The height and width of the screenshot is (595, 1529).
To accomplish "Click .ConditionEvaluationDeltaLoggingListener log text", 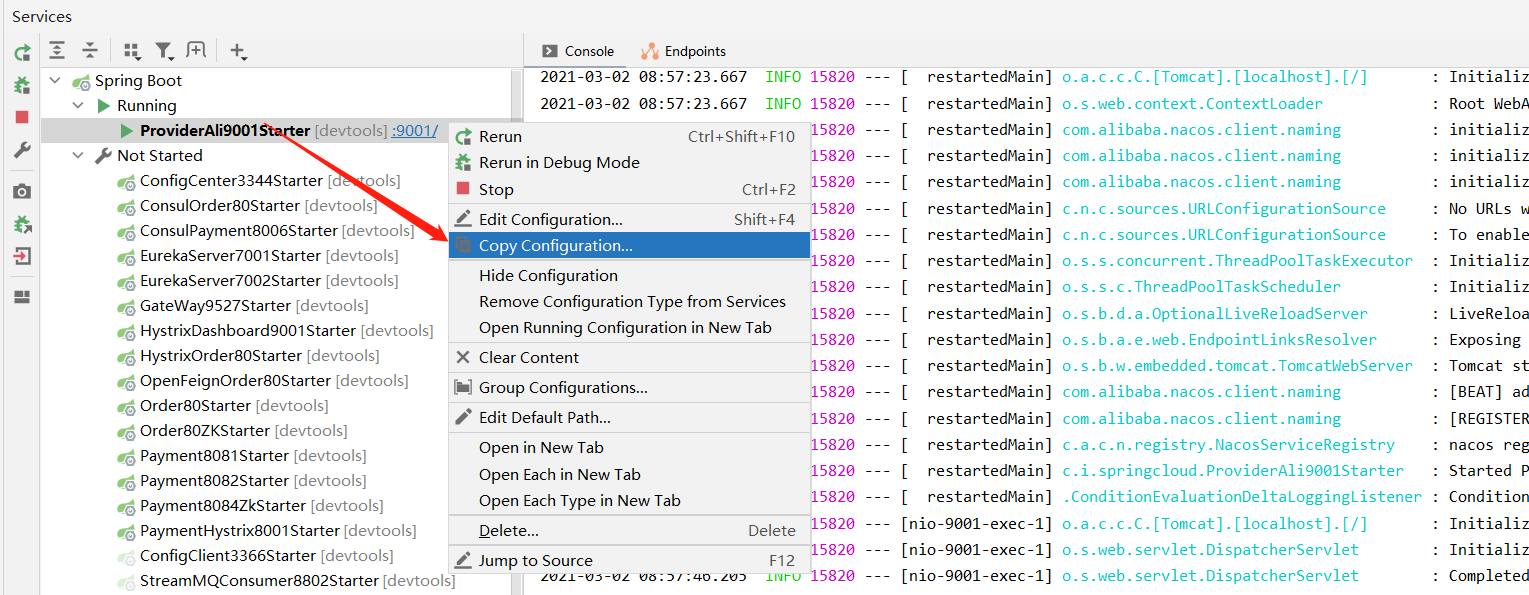I will point(1242,497).
